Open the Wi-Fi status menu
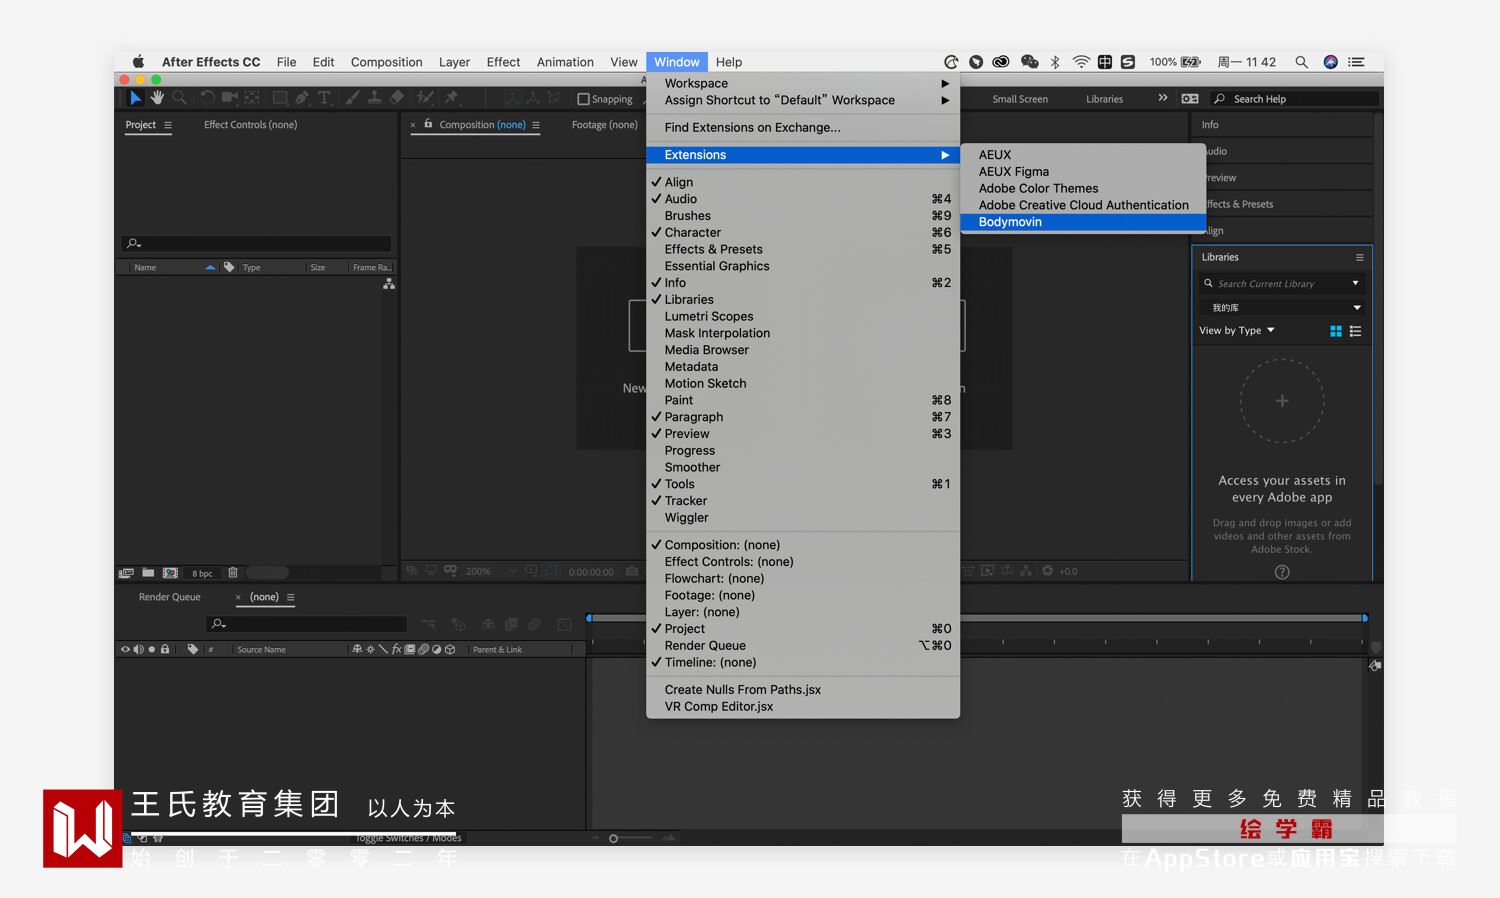 click(x=1081, y=62)
